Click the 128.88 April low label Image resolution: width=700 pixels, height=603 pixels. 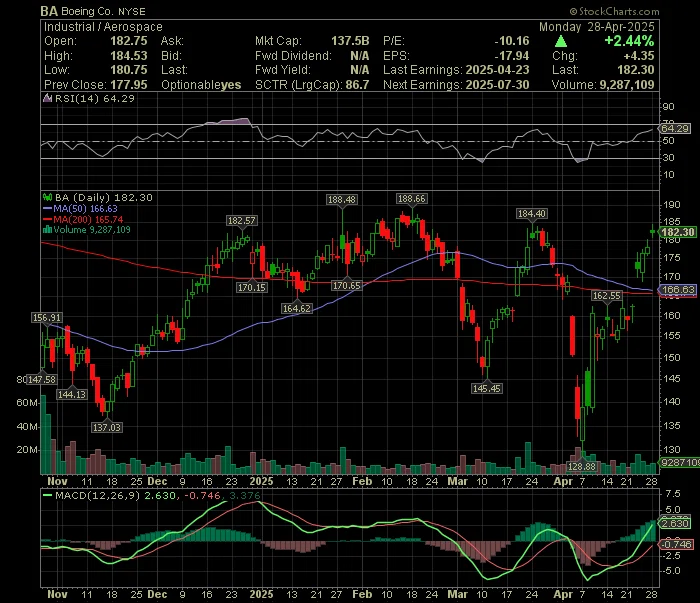click(582, 466)
